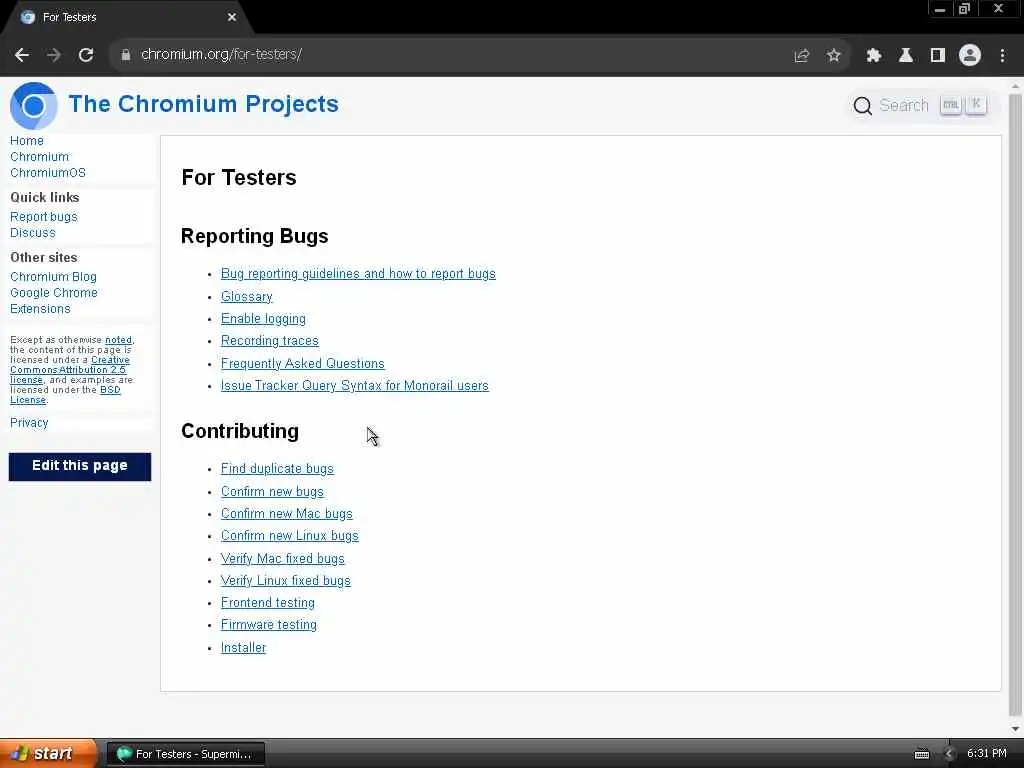This screenshot has height=768, width=1024.
Task: Open the Glossary link
Action: [x=246, y=296]
